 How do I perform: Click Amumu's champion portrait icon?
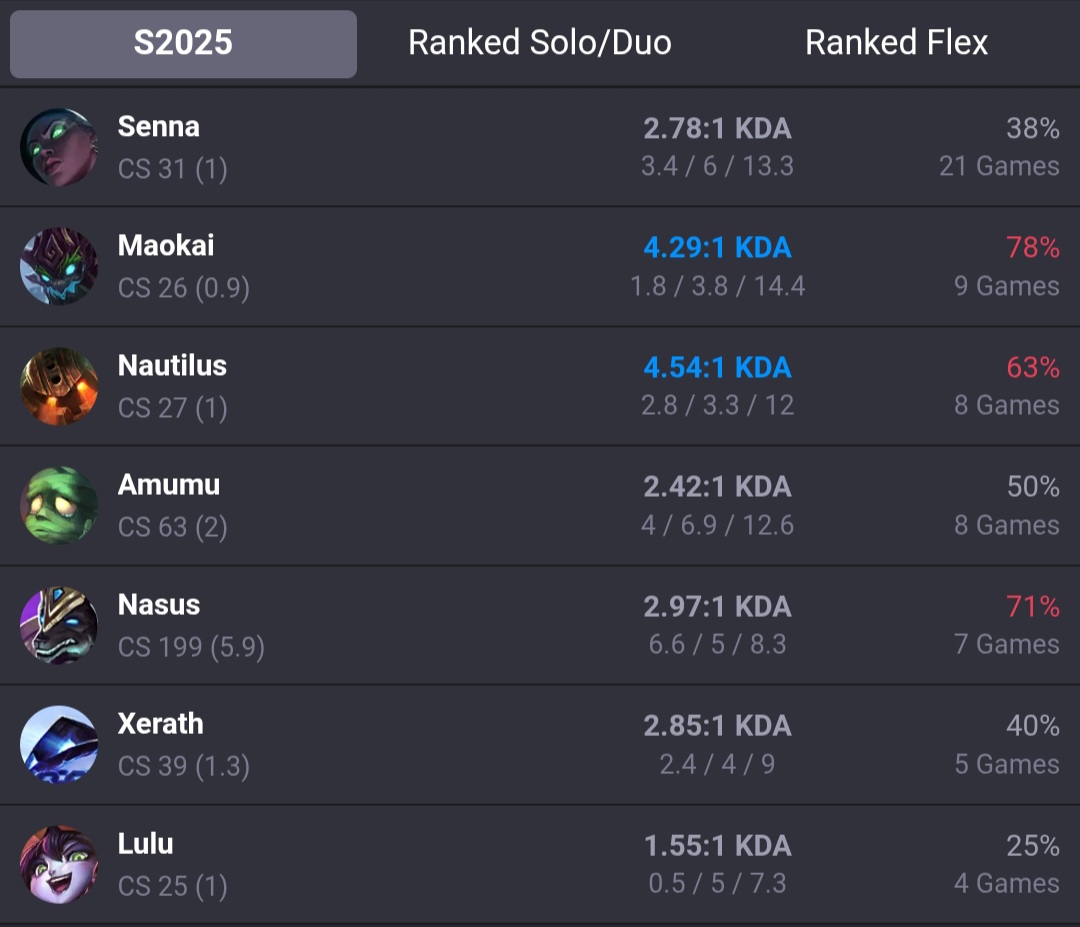coord(59,506)
